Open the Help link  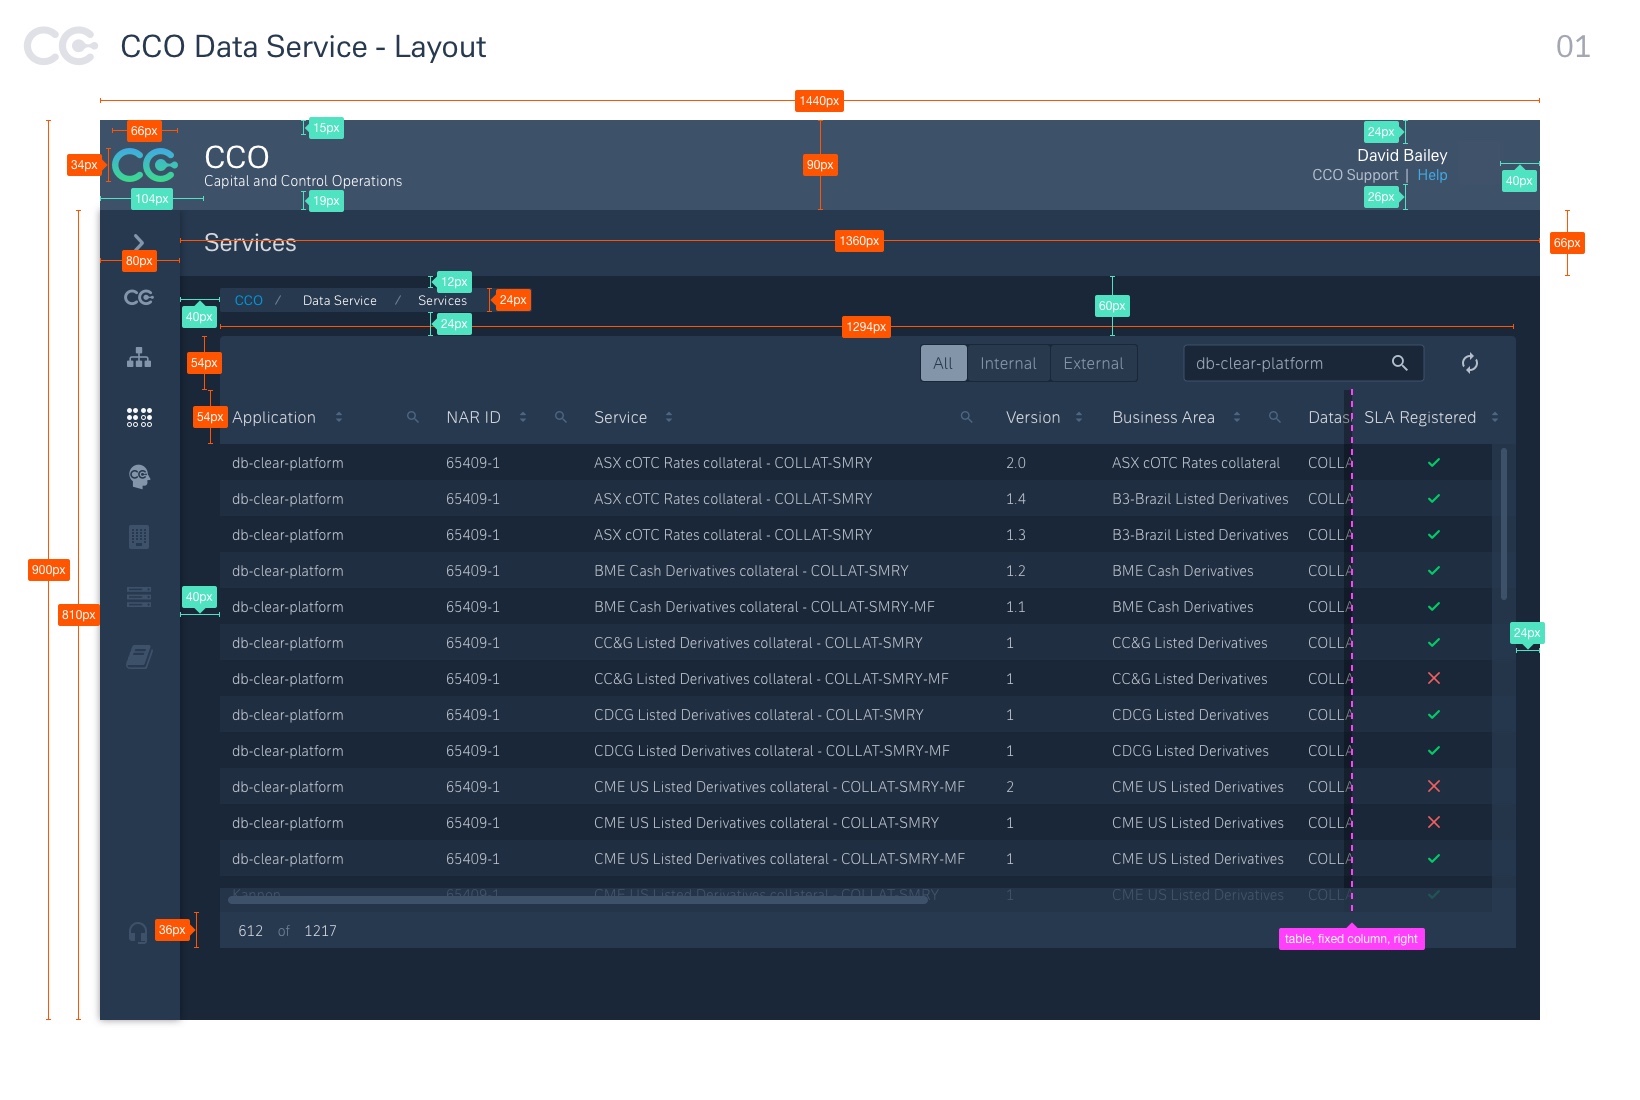tap(1432, 175)
